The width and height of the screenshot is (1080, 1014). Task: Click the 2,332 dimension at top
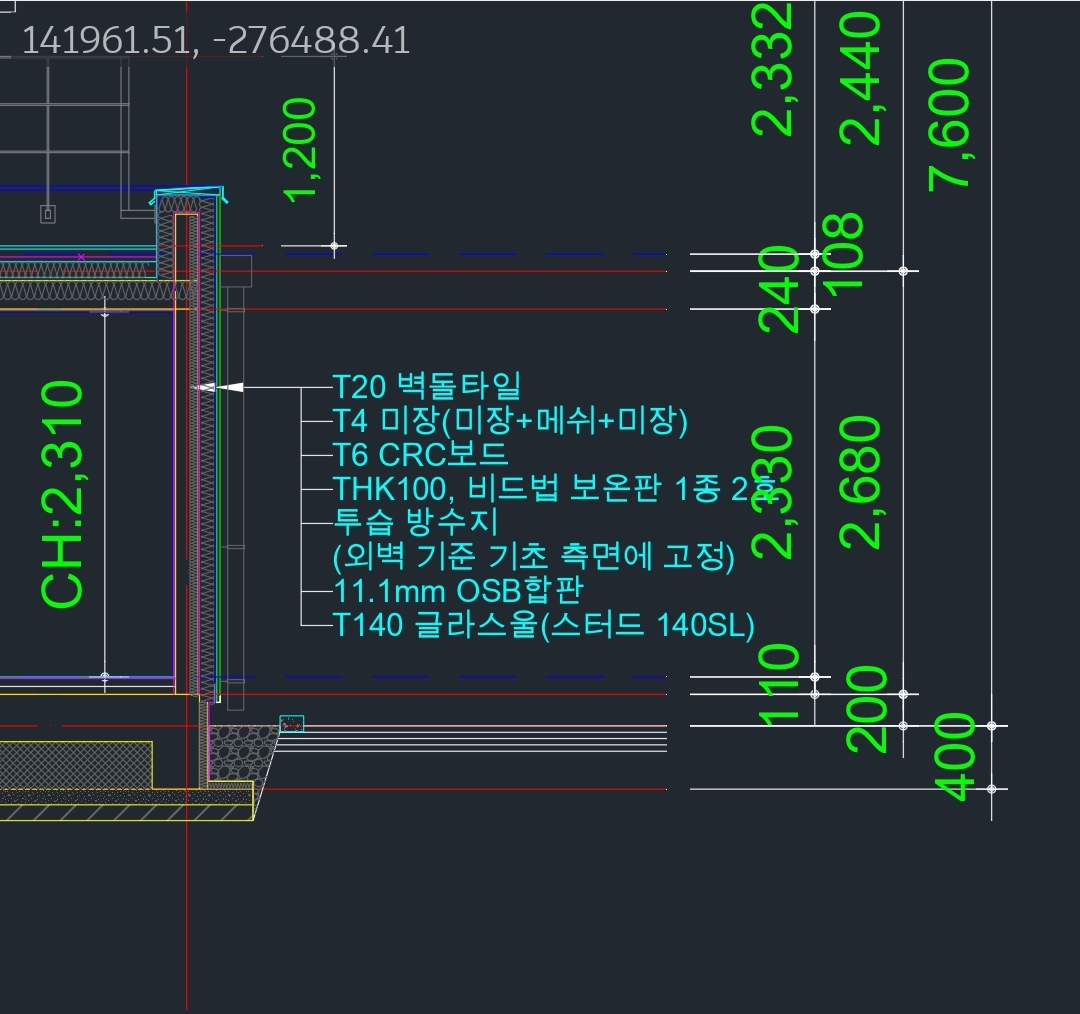(x=774, y=68)
